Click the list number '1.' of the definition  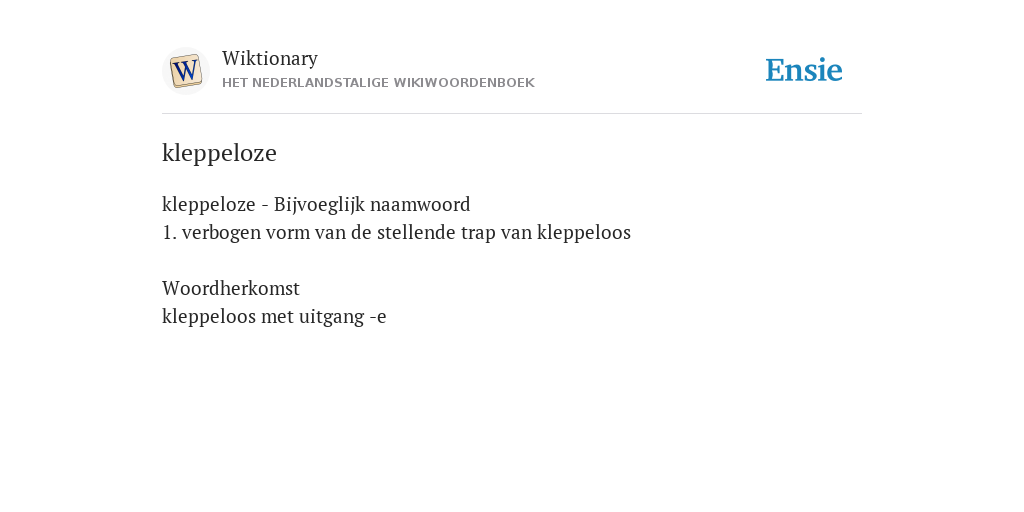169,233
